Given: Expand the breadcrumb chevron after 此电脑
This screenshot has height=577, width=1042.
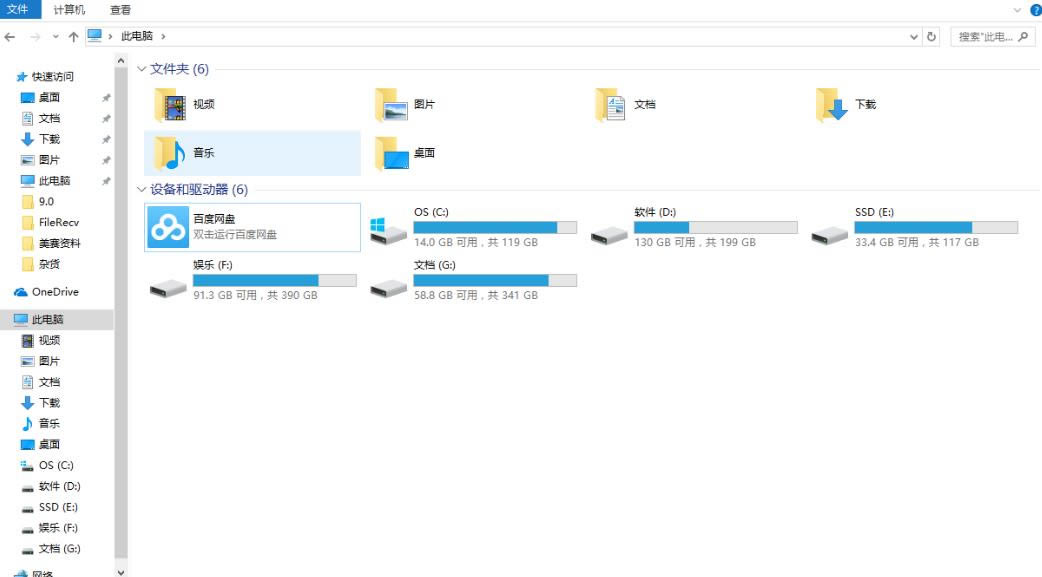Looking at the screenshot, I should coord(163,37).
